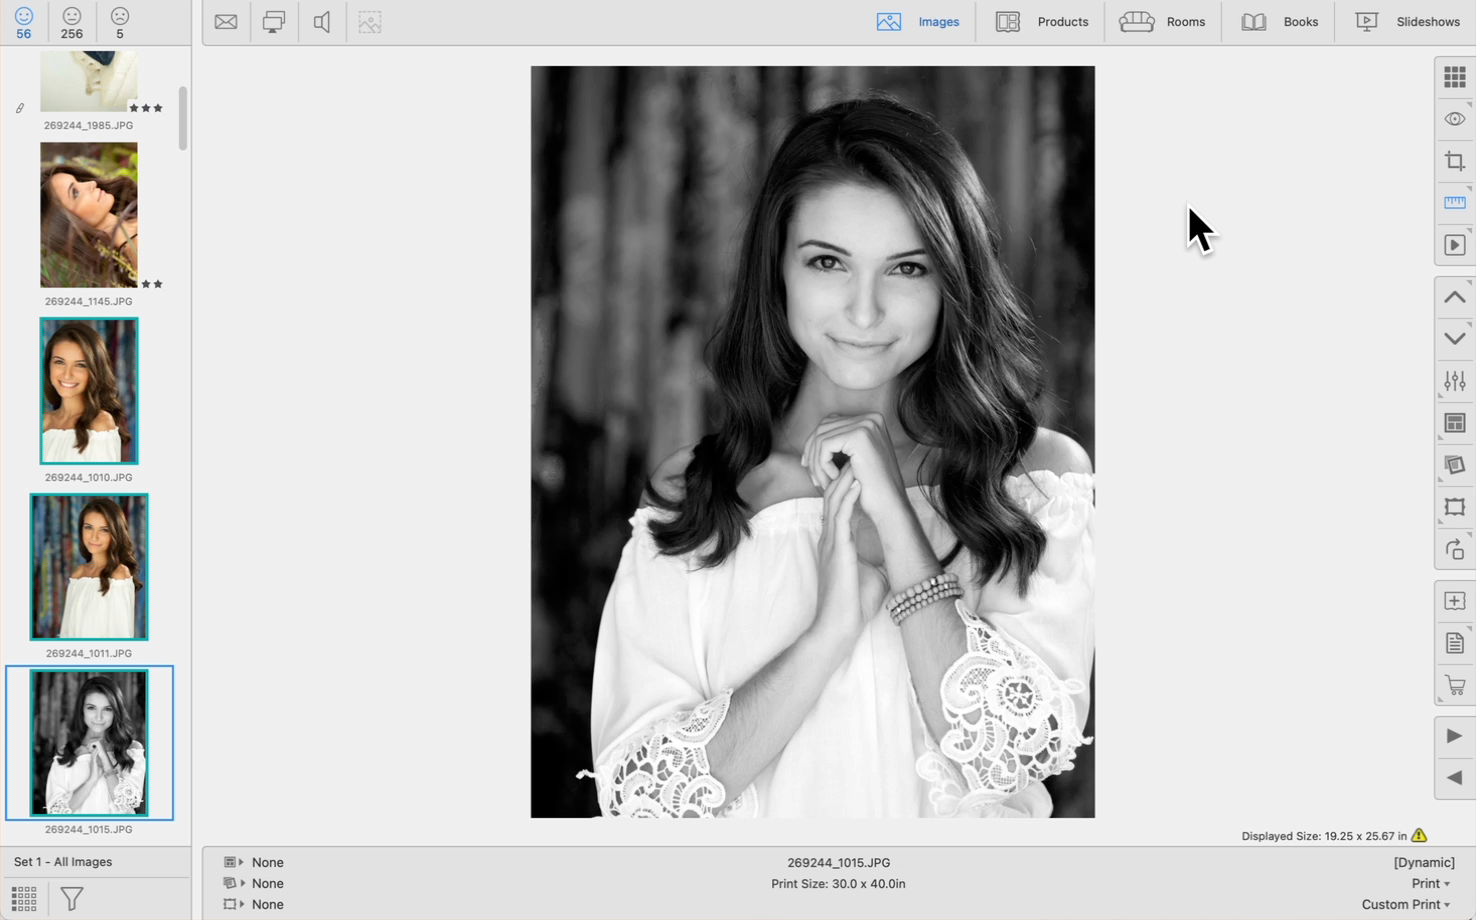Image resolution: width=1476 pixels, height=920 pixels.
Task: Filter by happy face Yes rating
Action: pyautogui.click(x=24, y=23)
